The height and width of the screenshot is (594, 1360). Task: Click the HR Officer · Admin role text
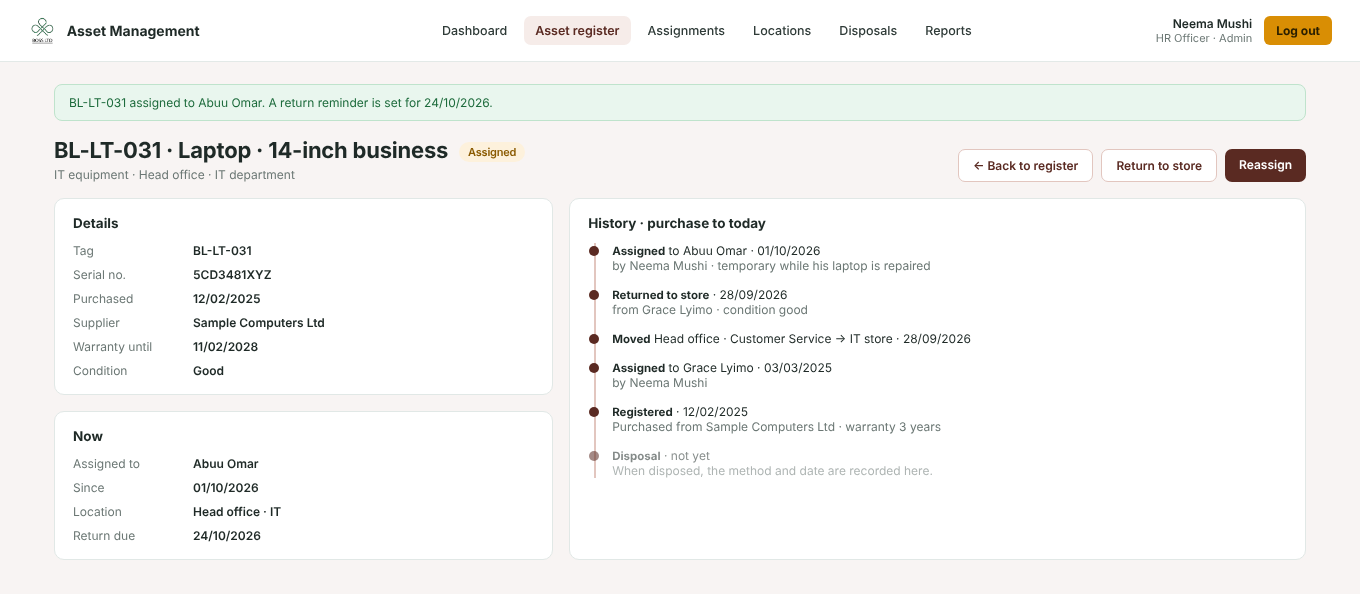tap(1204, 38)
